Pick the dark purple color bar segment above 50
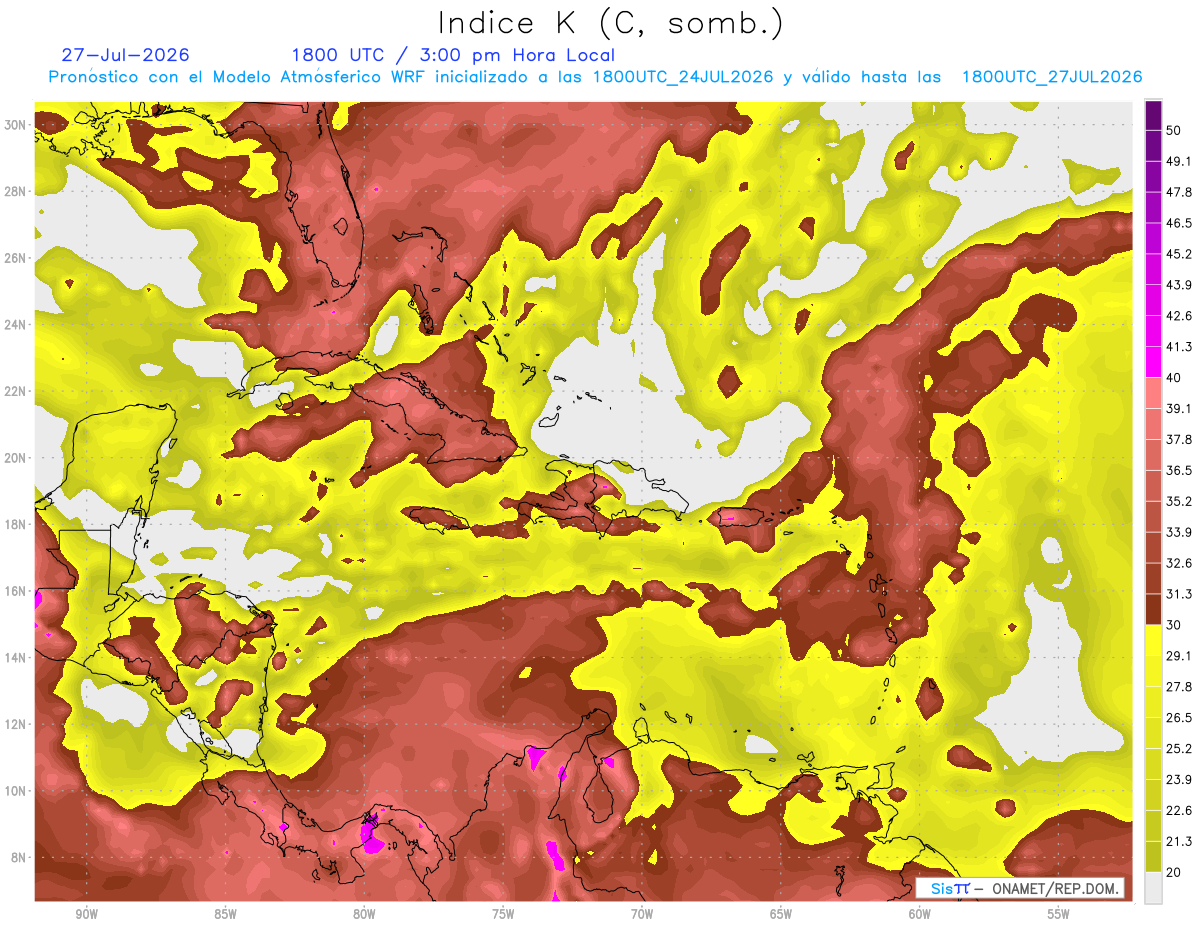This screenshot has width=1200, height=927. tap(1153, 115)
